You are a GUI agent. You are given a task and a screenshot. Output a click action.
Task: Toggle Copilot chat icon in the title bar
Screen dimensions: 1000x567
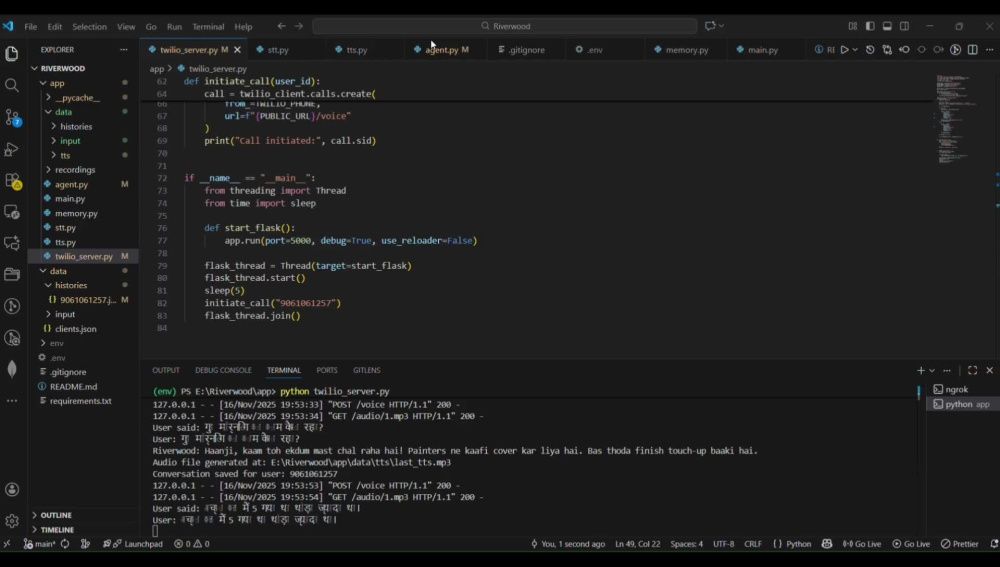(x=710, y=26)
